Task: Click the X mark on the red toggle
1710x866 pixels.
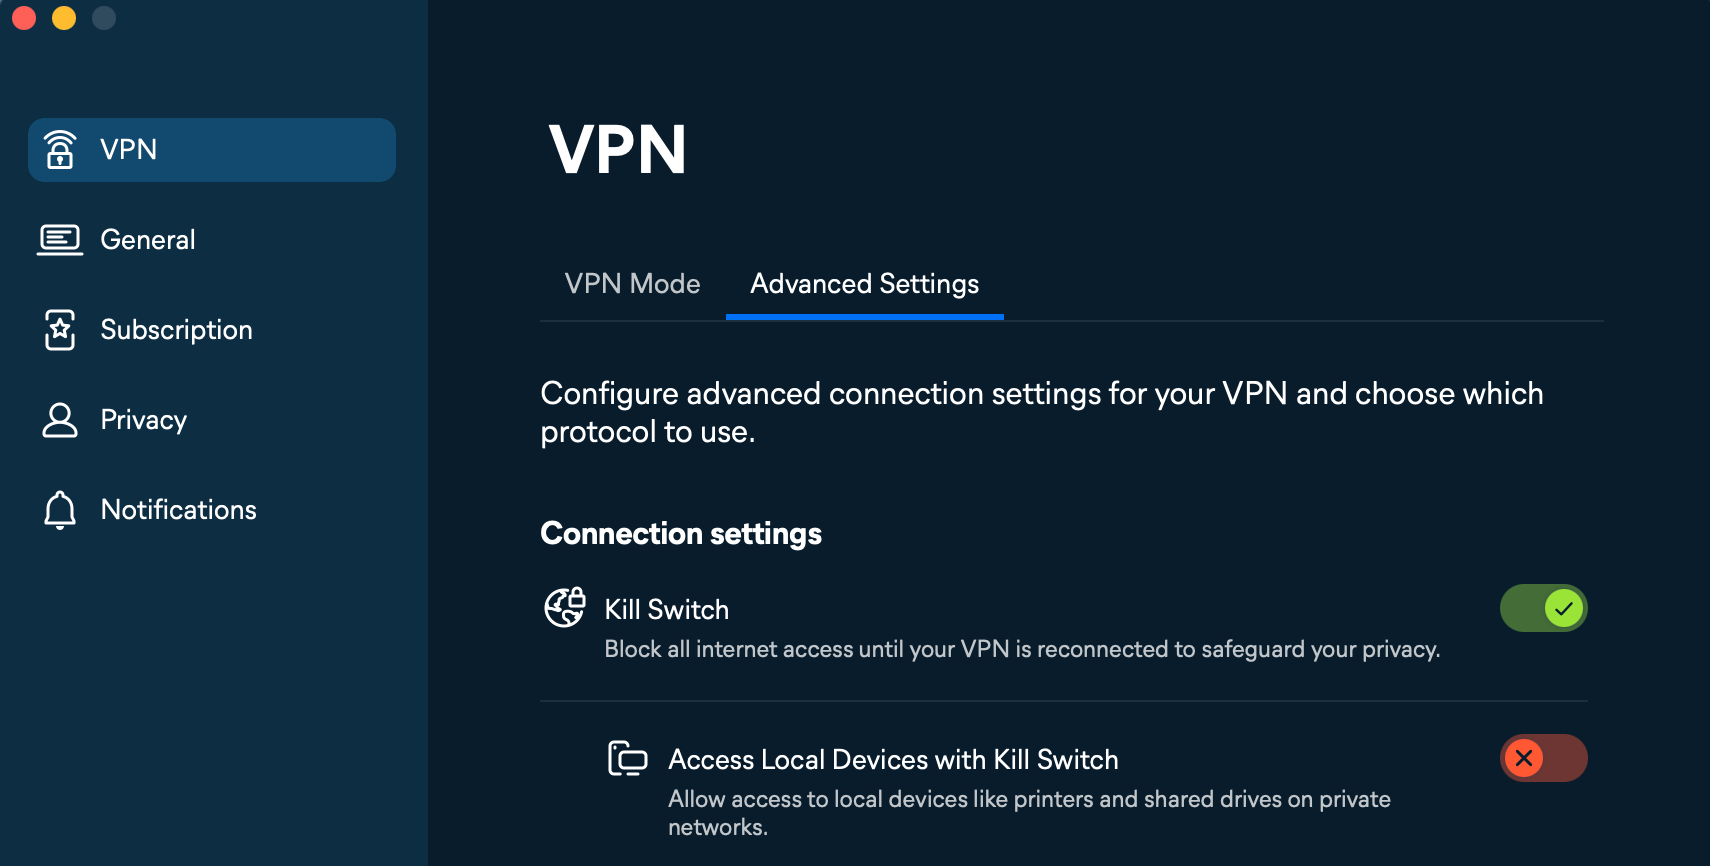Action: coord(1524,758)
